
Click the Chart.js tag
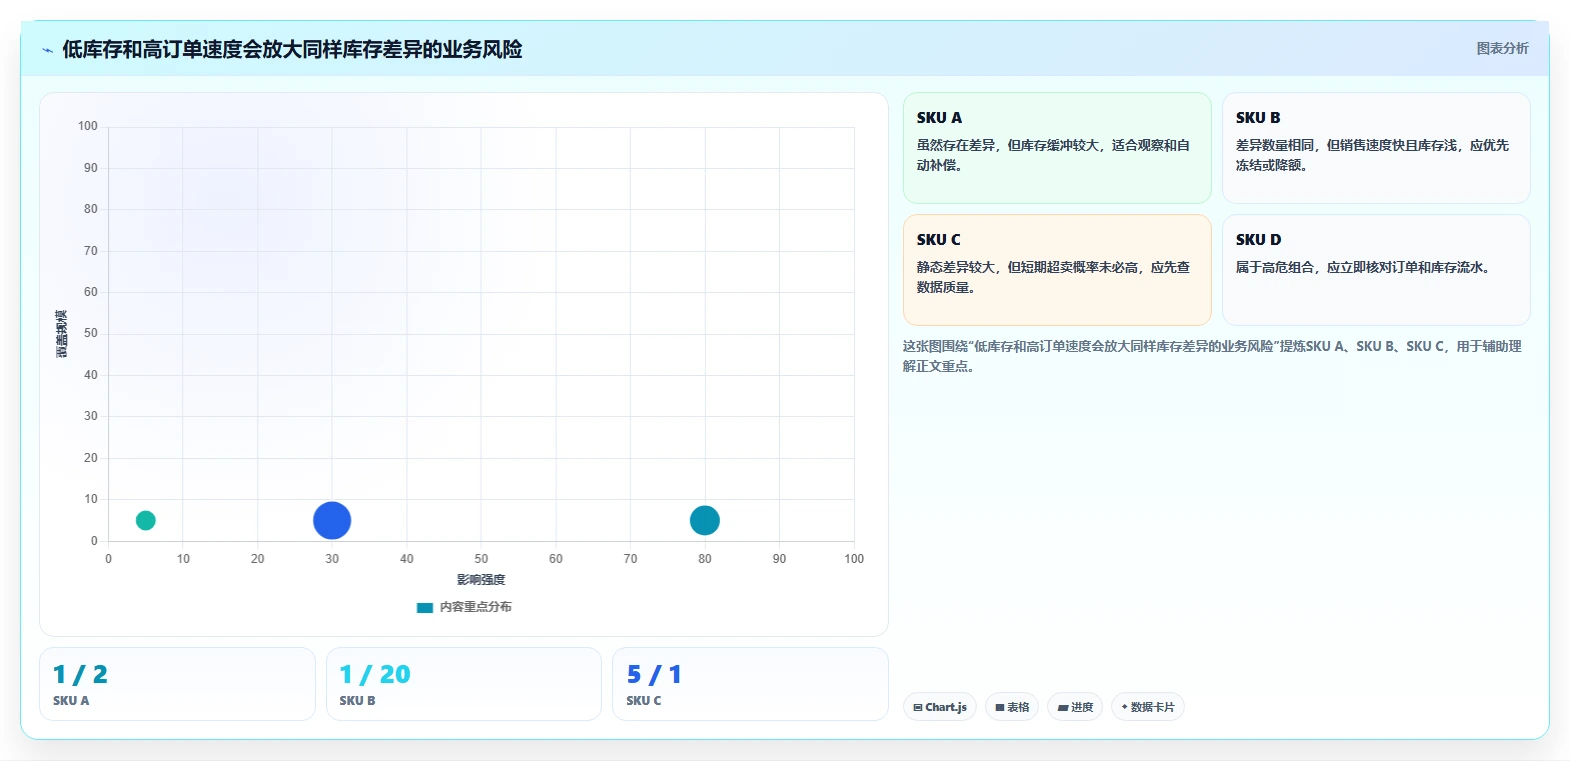tap(940, 707)
